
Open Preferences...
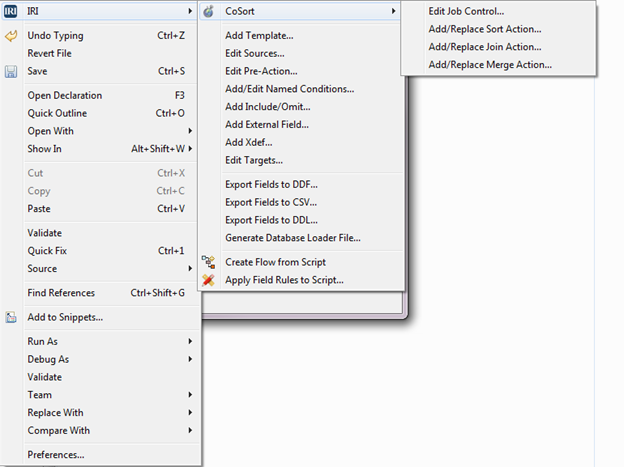(101, 455)
